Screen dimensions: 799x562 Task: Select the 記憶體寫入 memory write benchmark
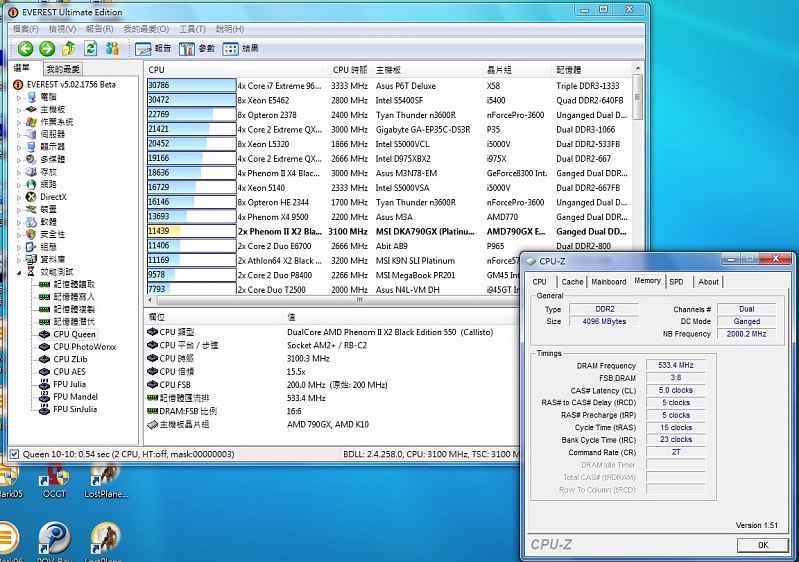(74, 297)
